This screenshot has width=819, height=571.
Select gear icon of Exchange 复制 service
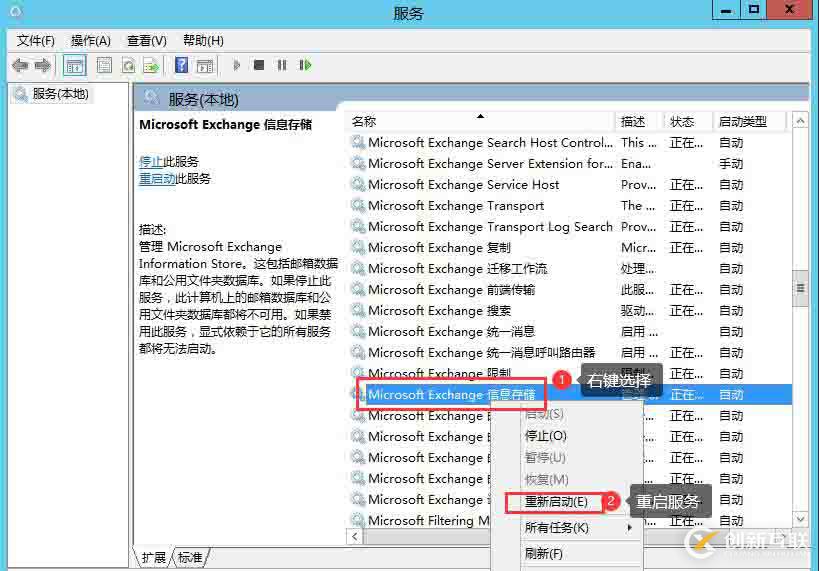coord(358,247)
